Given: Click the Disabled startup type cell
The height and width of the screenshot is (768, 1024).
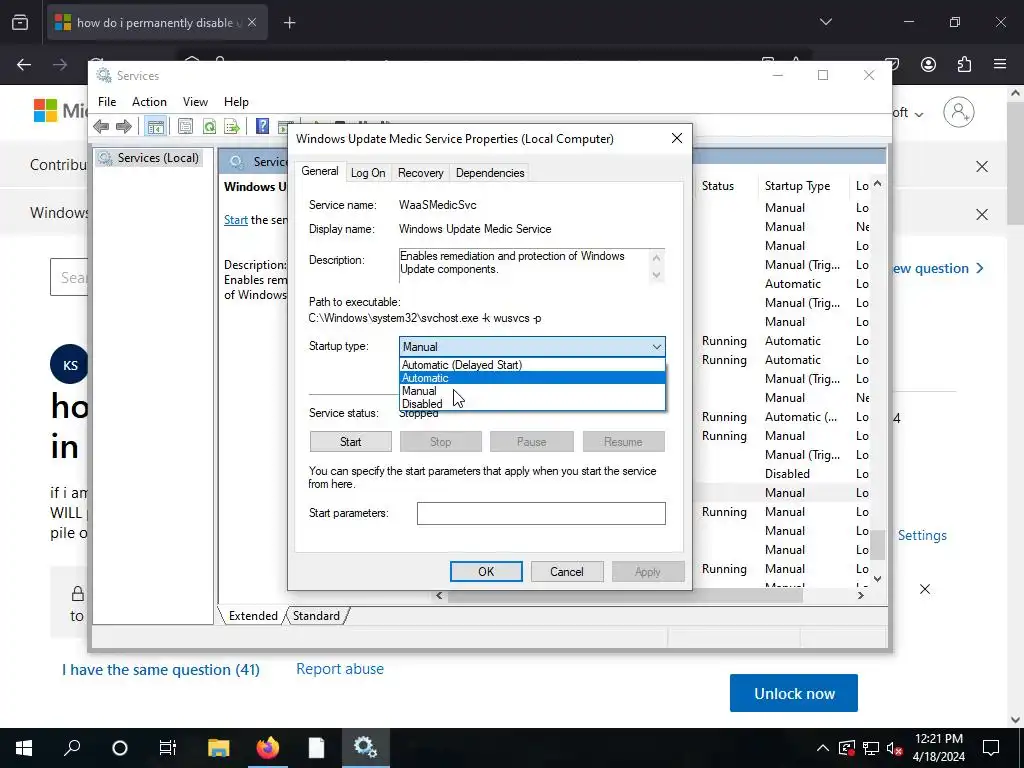Looking at the screenshot, I should pos(788,474).
